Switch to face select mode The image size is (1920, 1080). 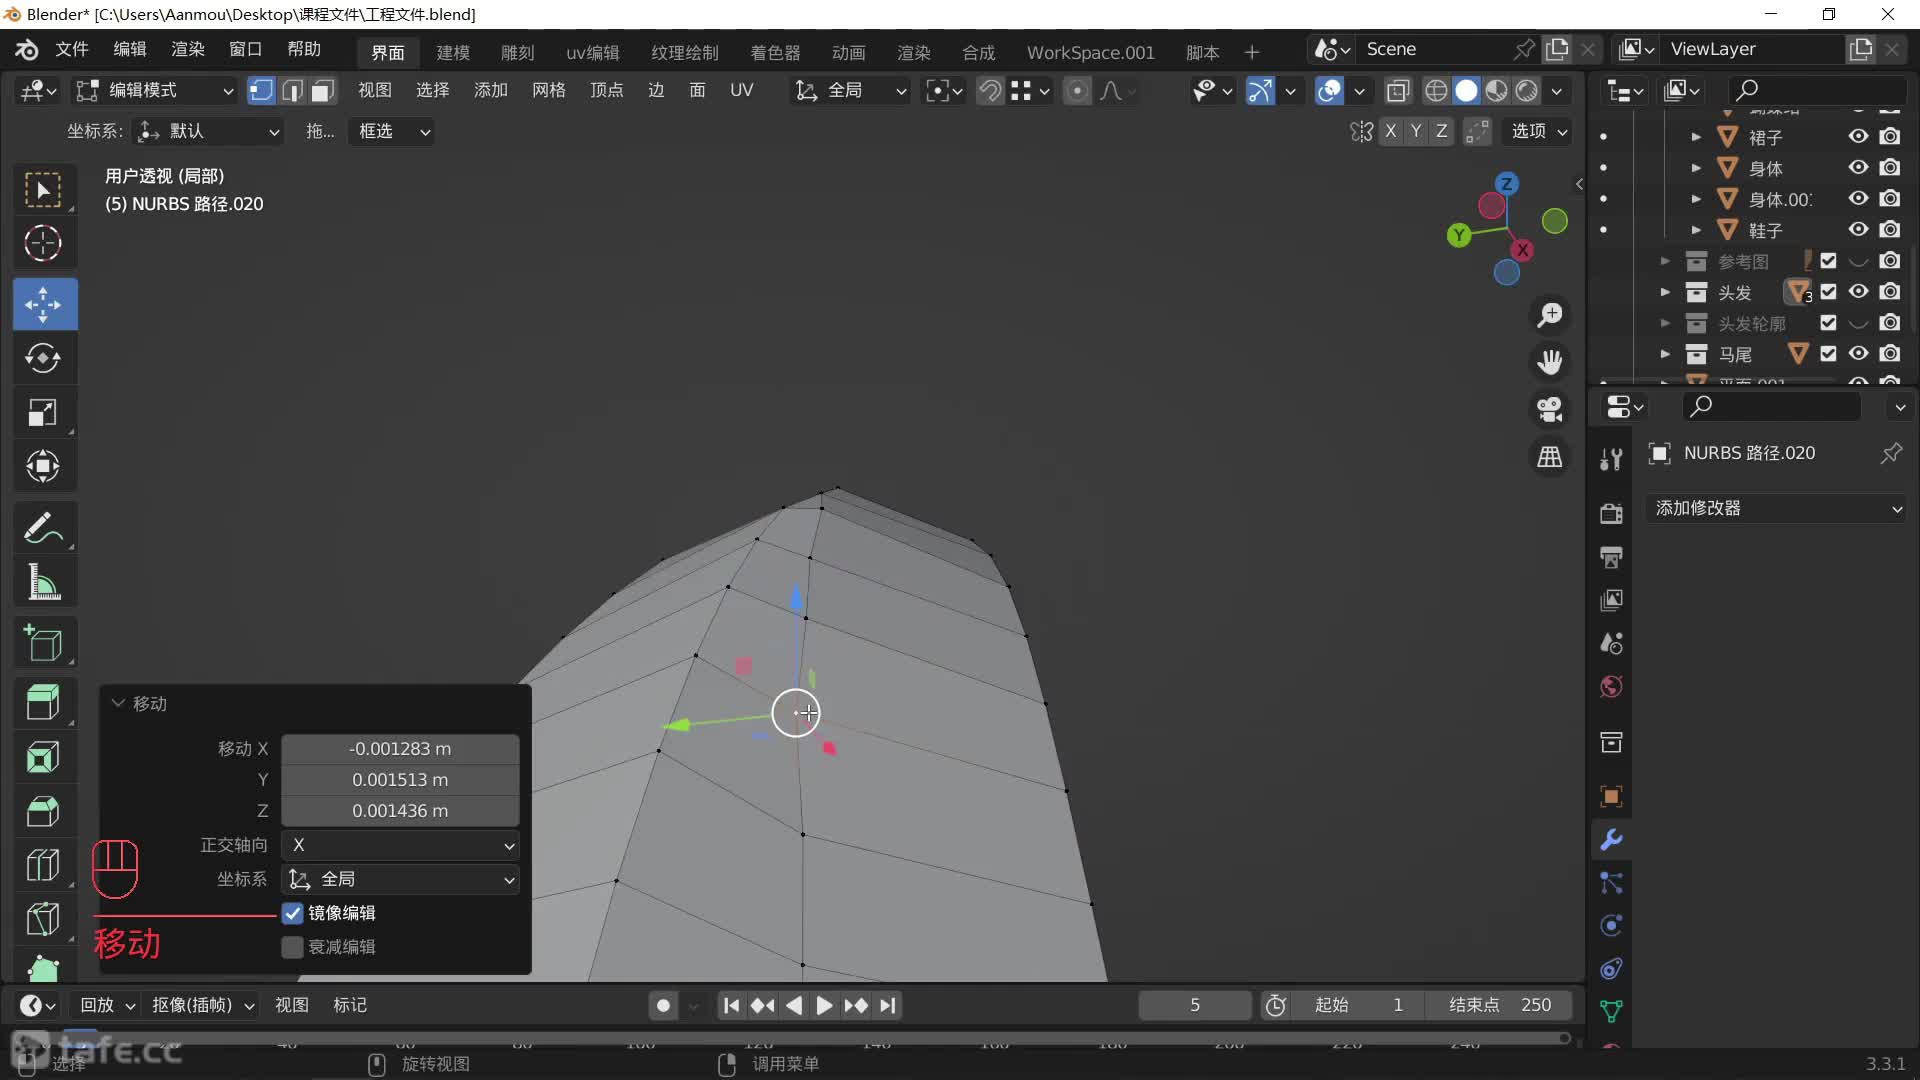tap(322, 91)
